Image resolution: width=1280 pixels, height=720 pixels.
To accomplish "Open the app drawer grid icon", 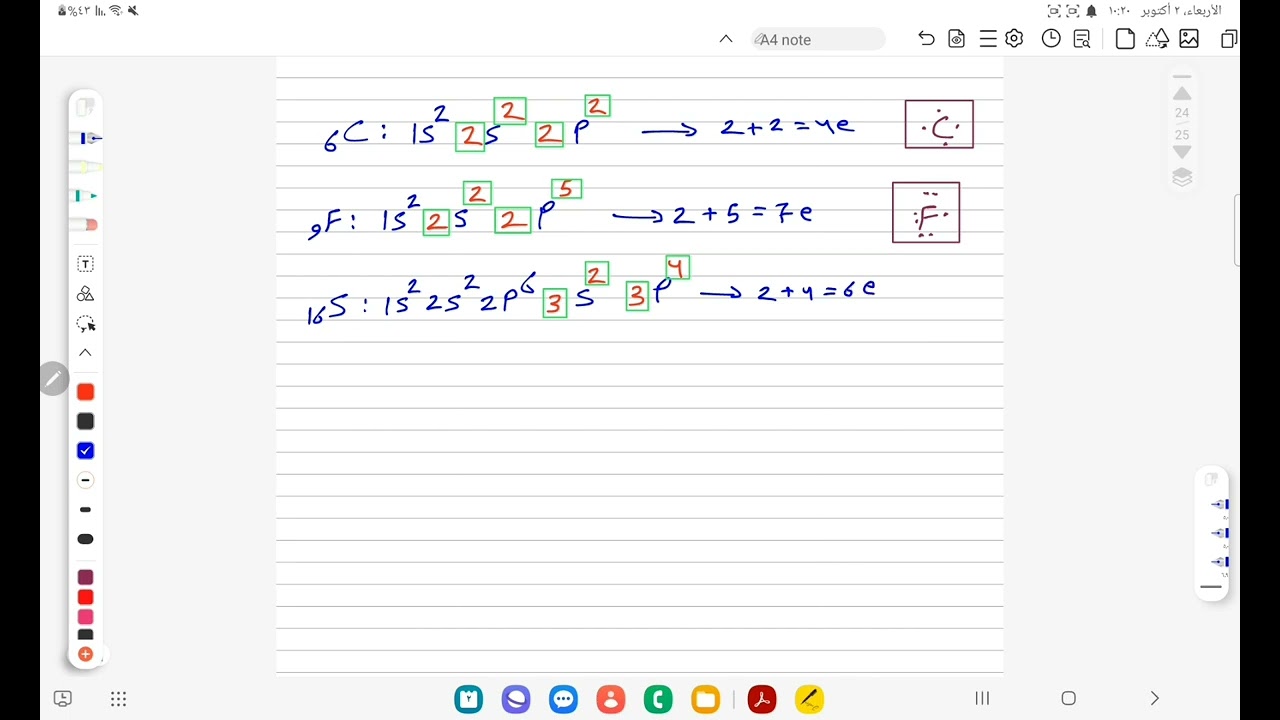I will pos(118,699).
